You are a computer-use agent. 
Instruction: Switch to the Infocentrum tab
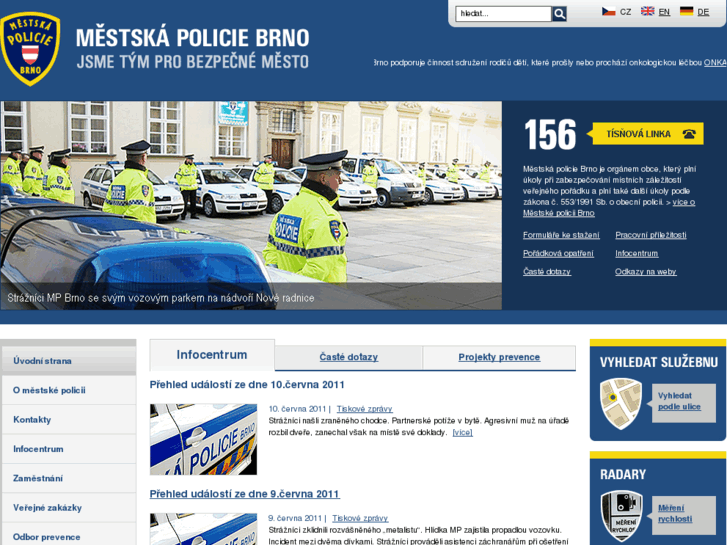[x=212, y=355]
